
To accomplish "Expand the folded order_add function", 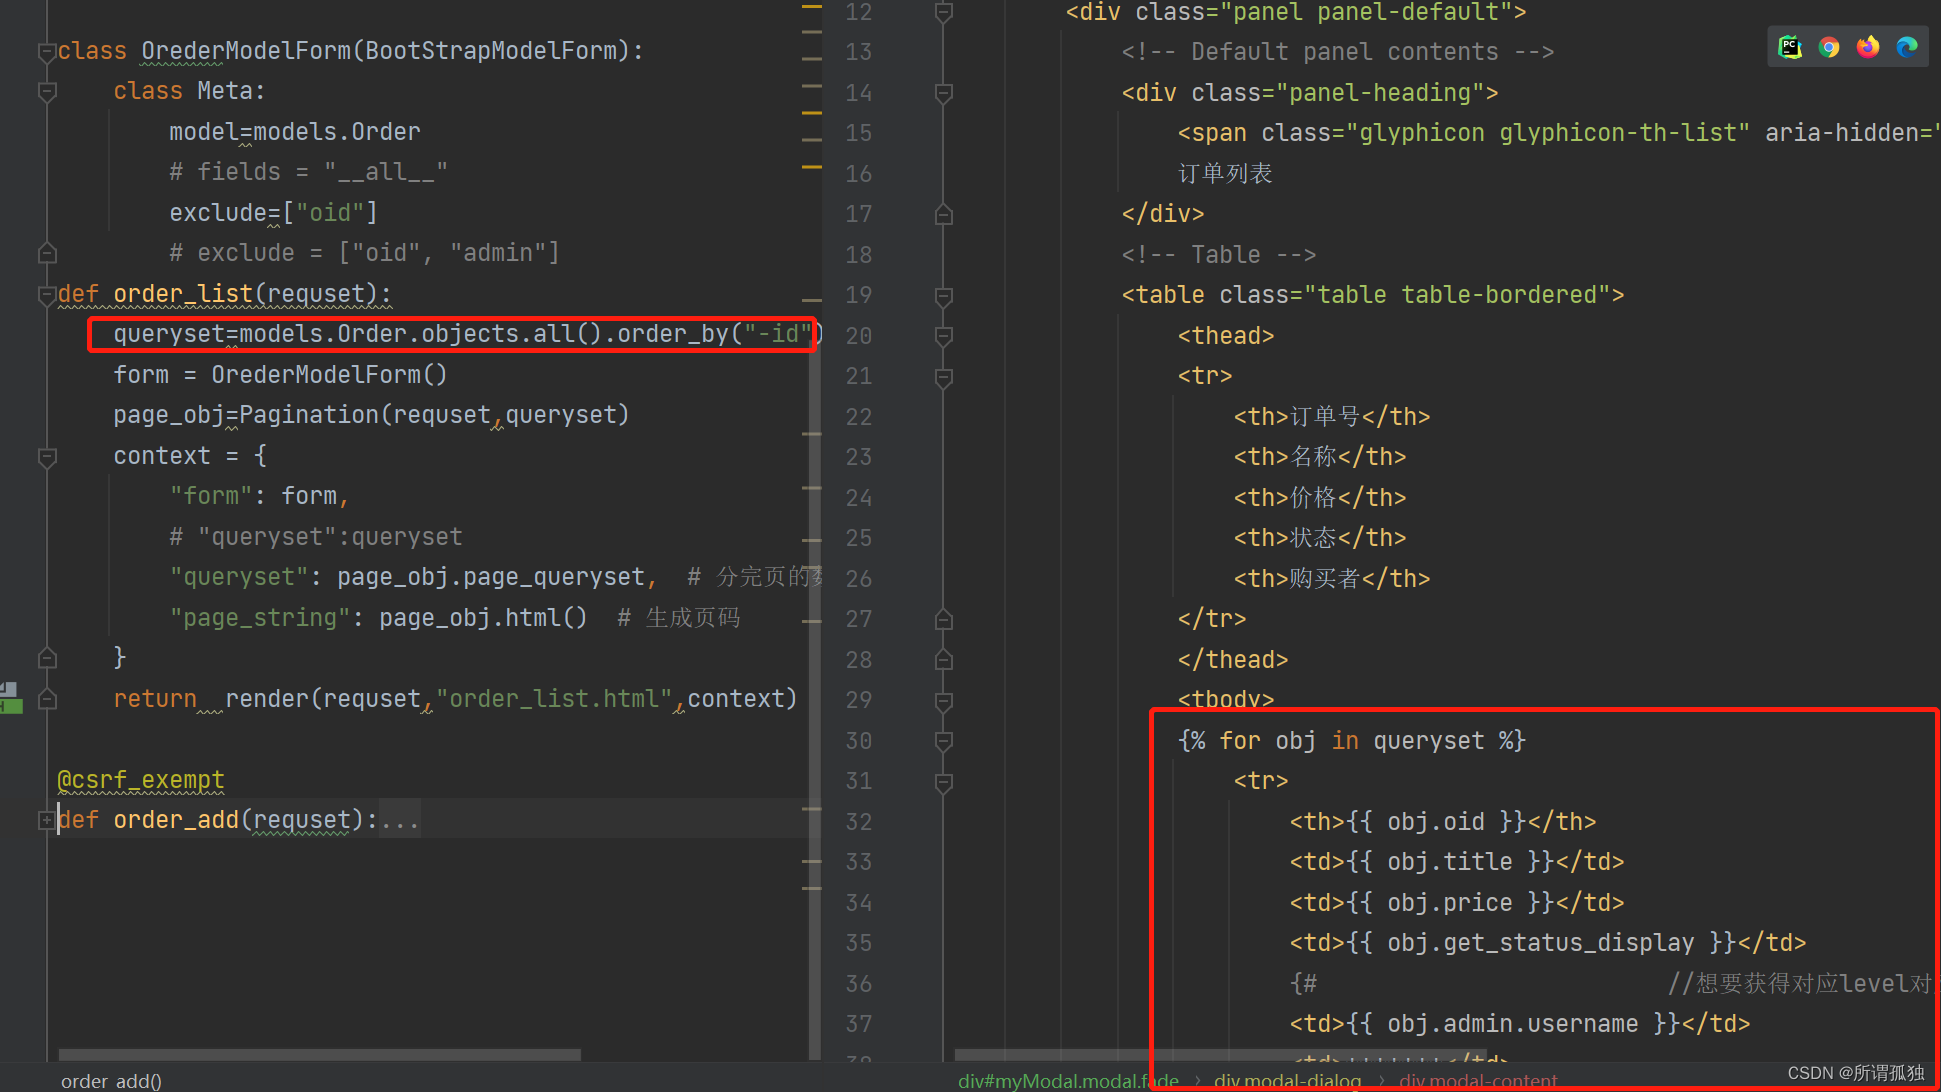I will (x=46, y=820).
